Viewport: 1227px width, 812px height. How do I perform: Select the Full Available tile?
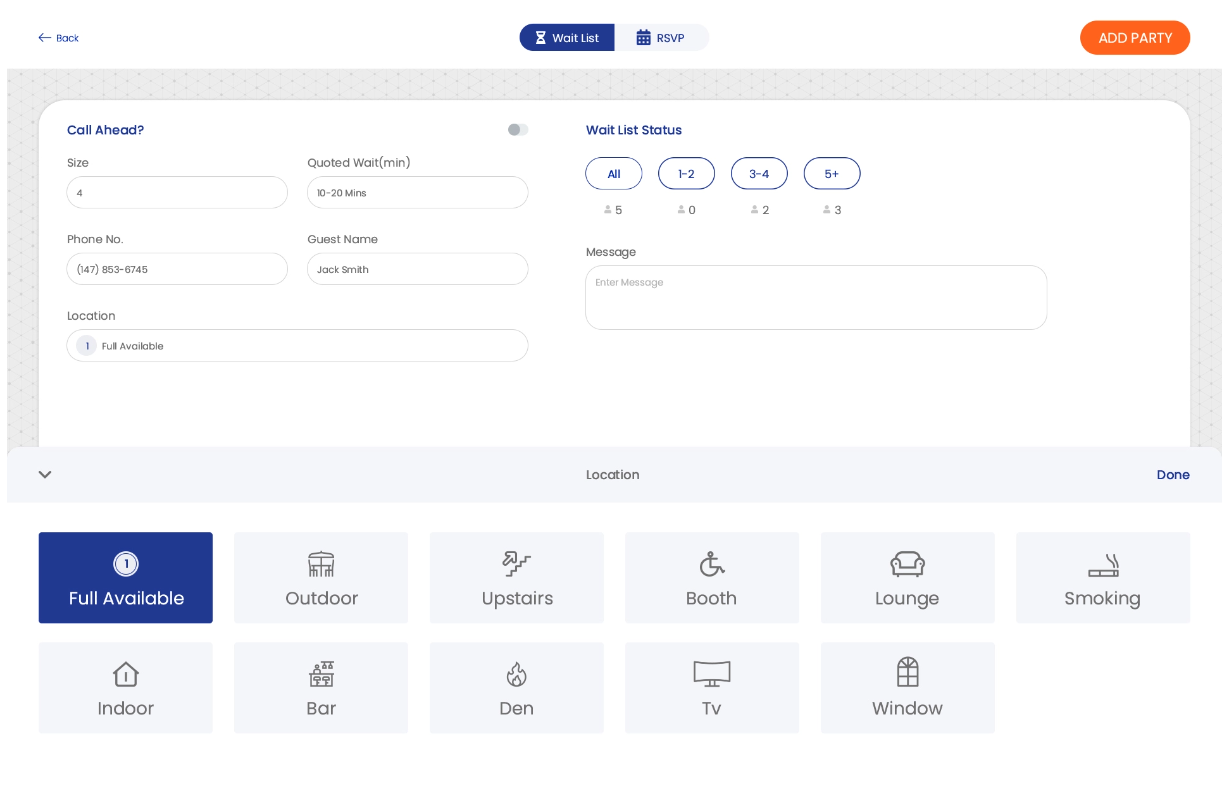pos(126,578)
